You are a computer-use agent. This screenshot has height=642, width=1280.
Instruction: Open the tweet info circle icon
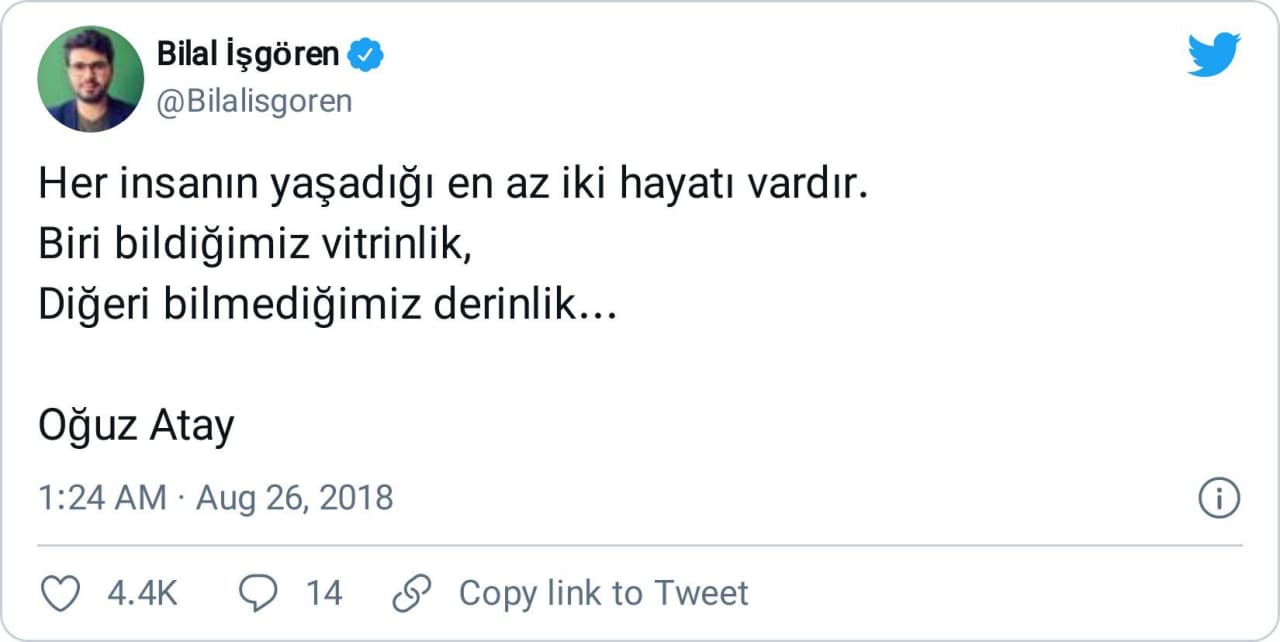(1219, 498)
